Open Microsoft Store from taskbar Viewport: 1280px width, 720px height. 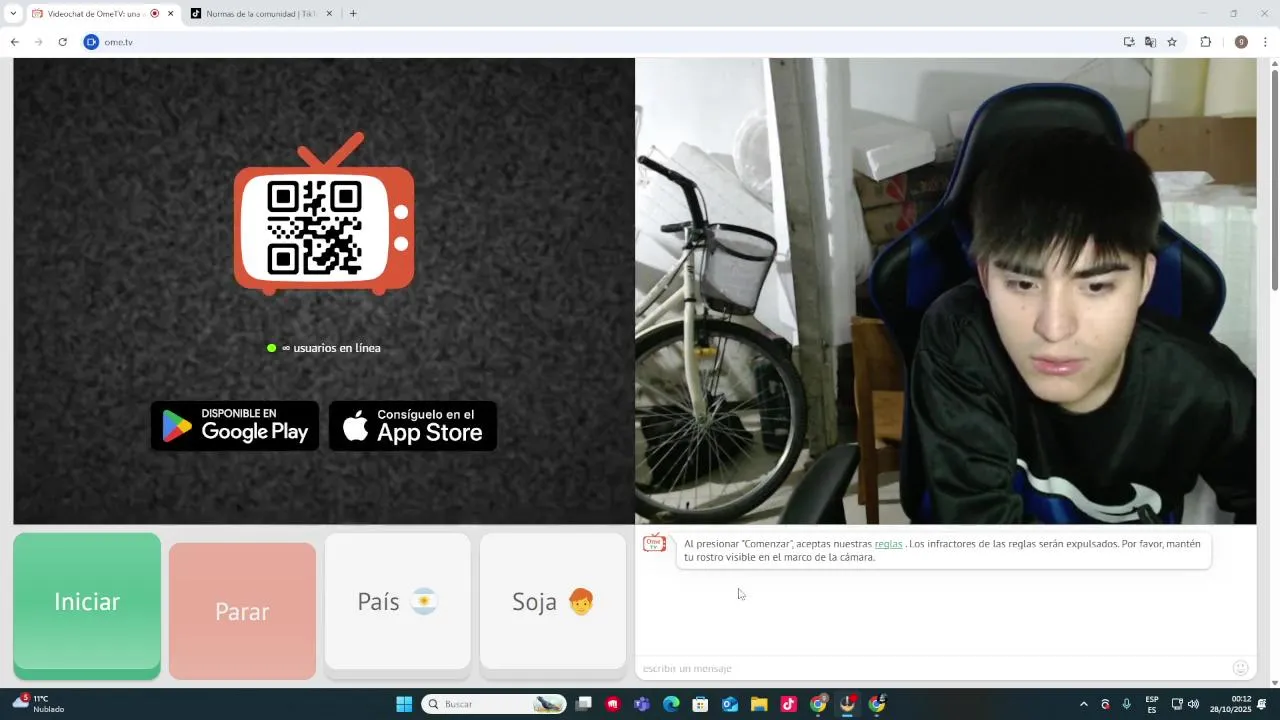click(700, 704)
